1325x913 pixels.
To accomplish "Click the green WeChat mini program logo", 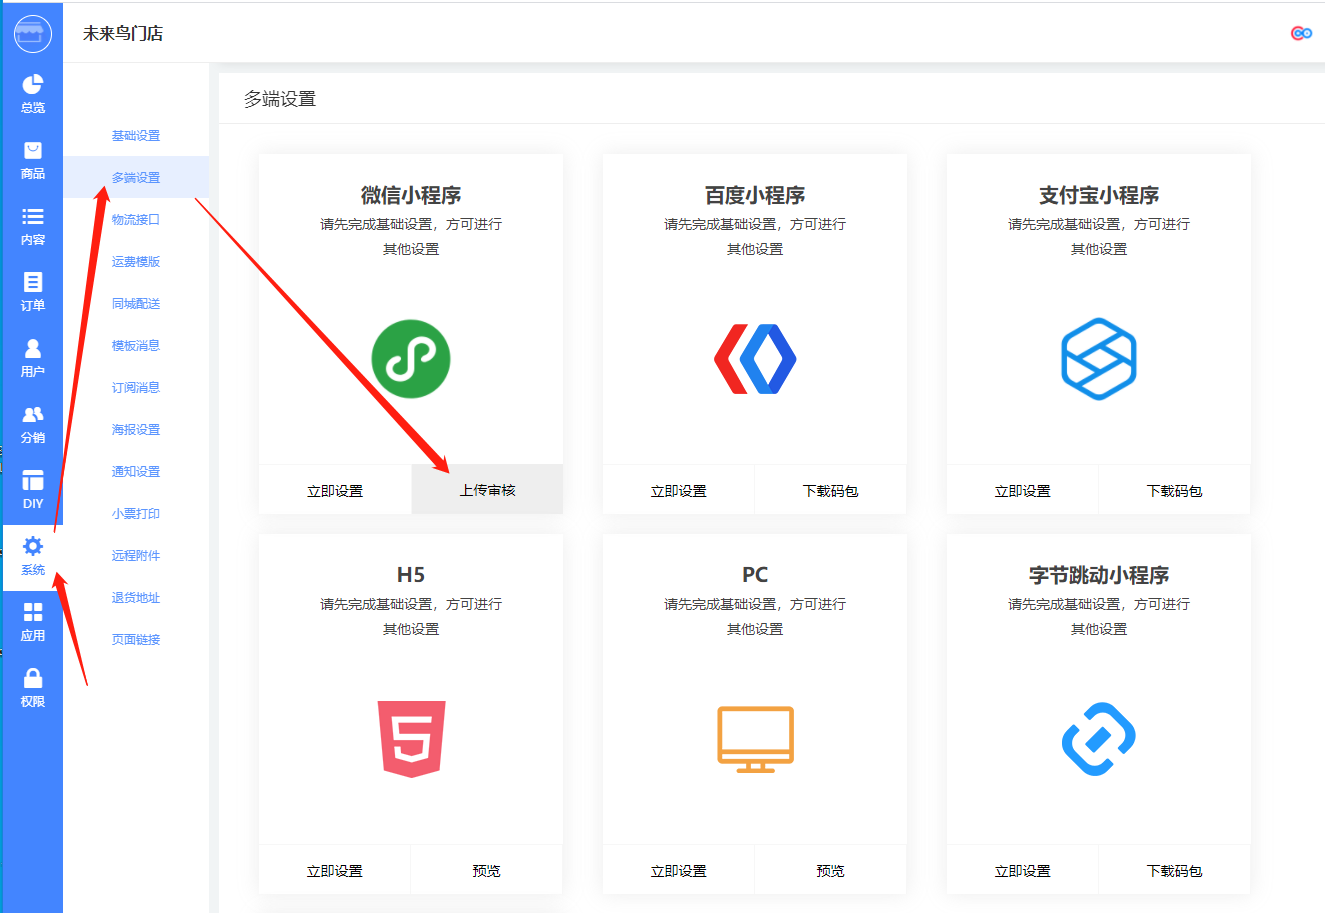I will pos(411,359).
